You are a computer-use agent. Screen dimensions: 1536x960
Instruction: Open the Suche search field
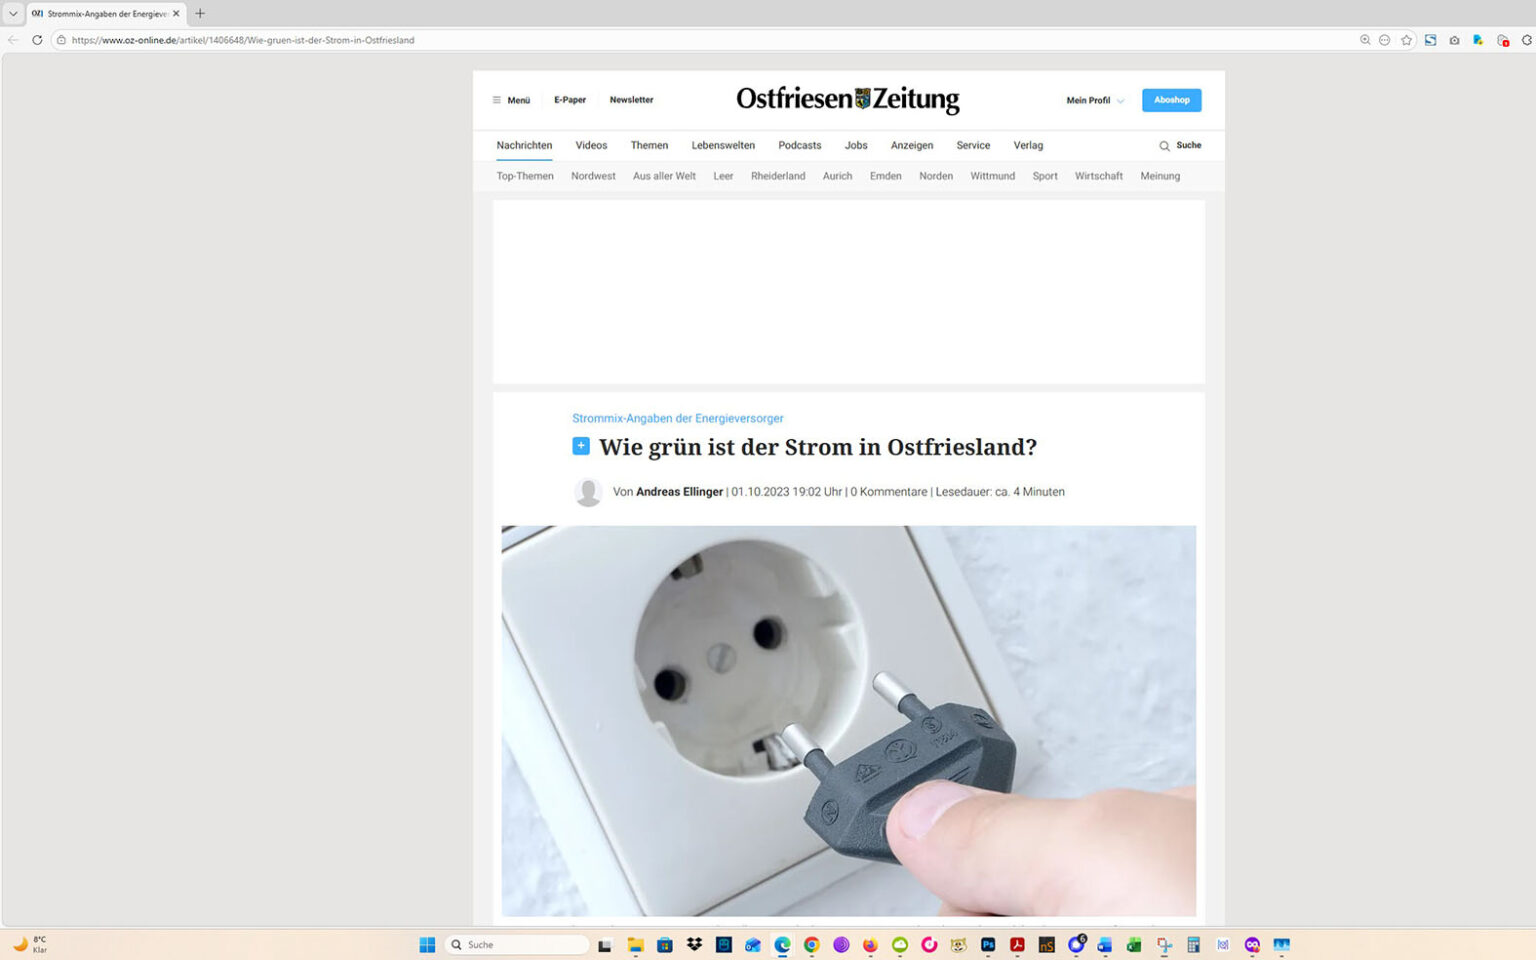point(1180,145)
